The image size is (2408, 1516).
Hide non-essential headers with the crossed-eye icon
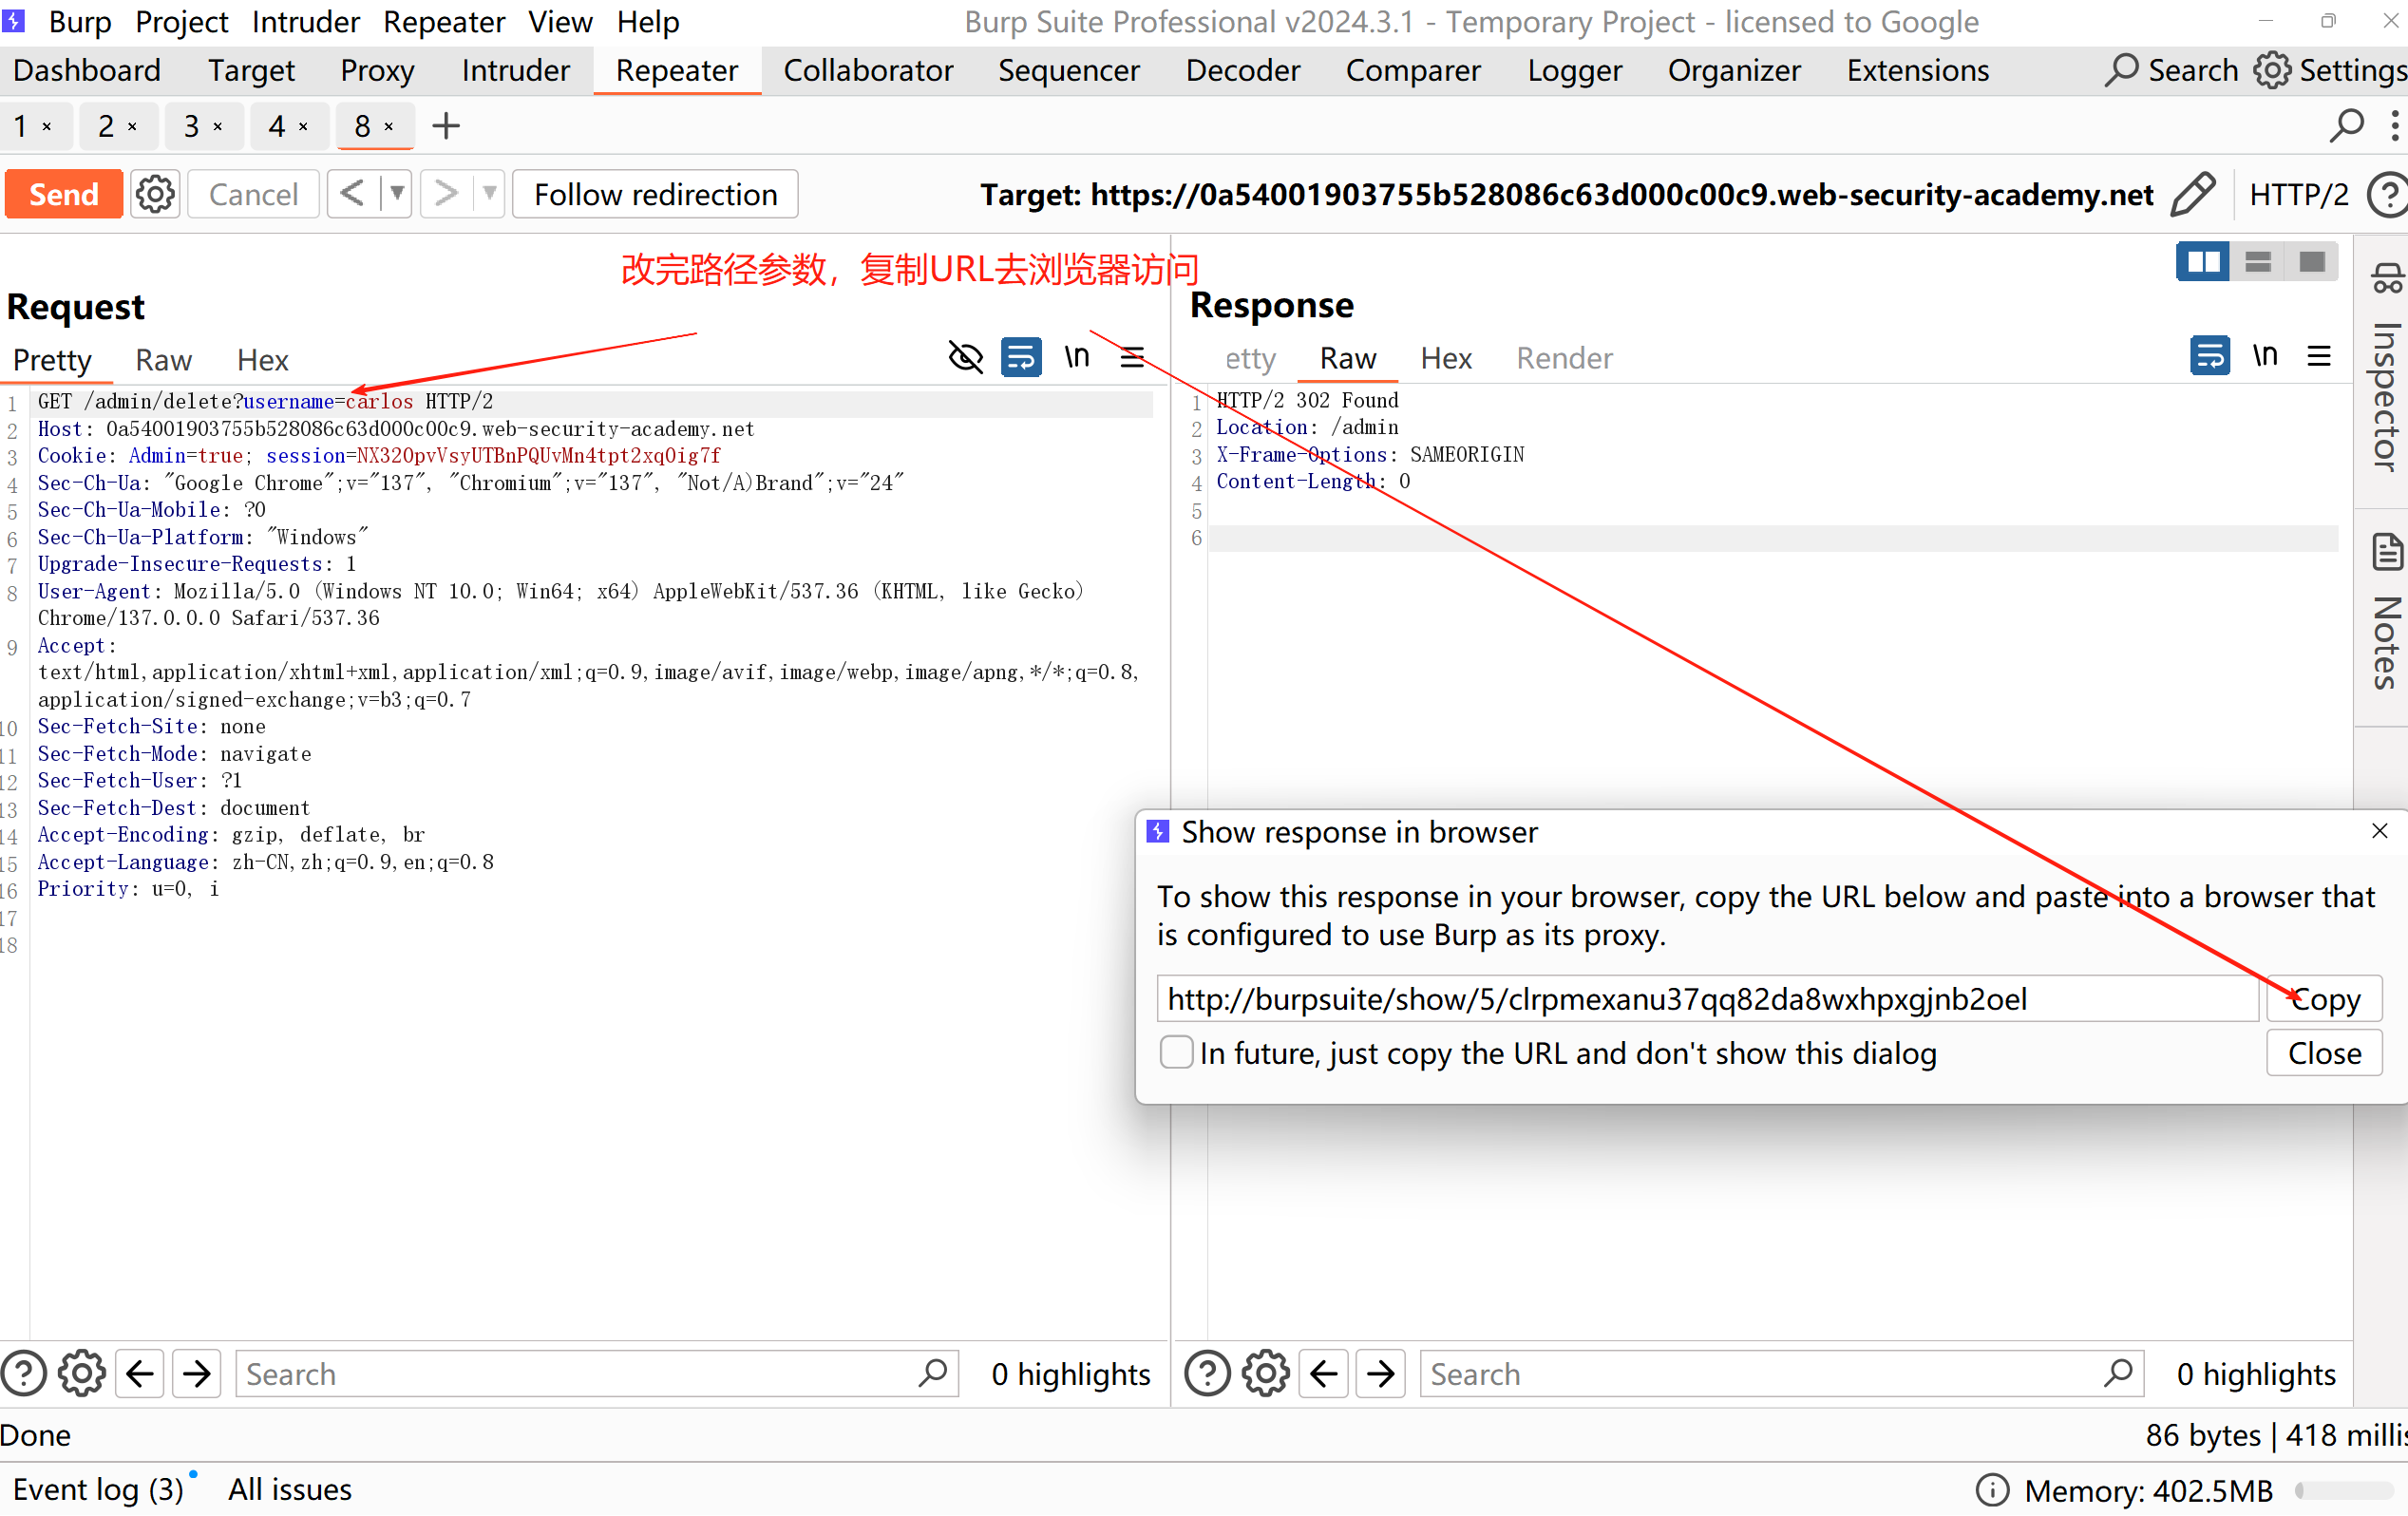click(965, 357)
